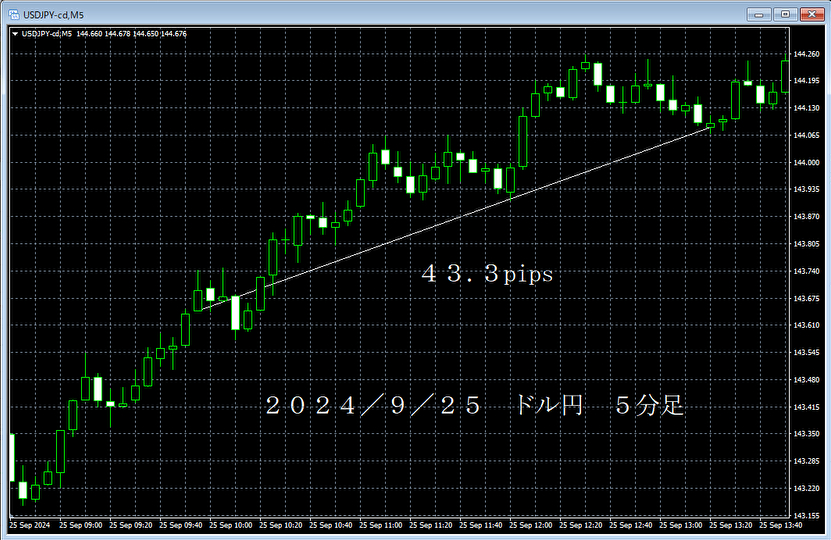Click the '25 Sep 10:40' time axis label
The width and height of the screenshot is (831, 540).
pyautogui.click(x=331, y=525)
